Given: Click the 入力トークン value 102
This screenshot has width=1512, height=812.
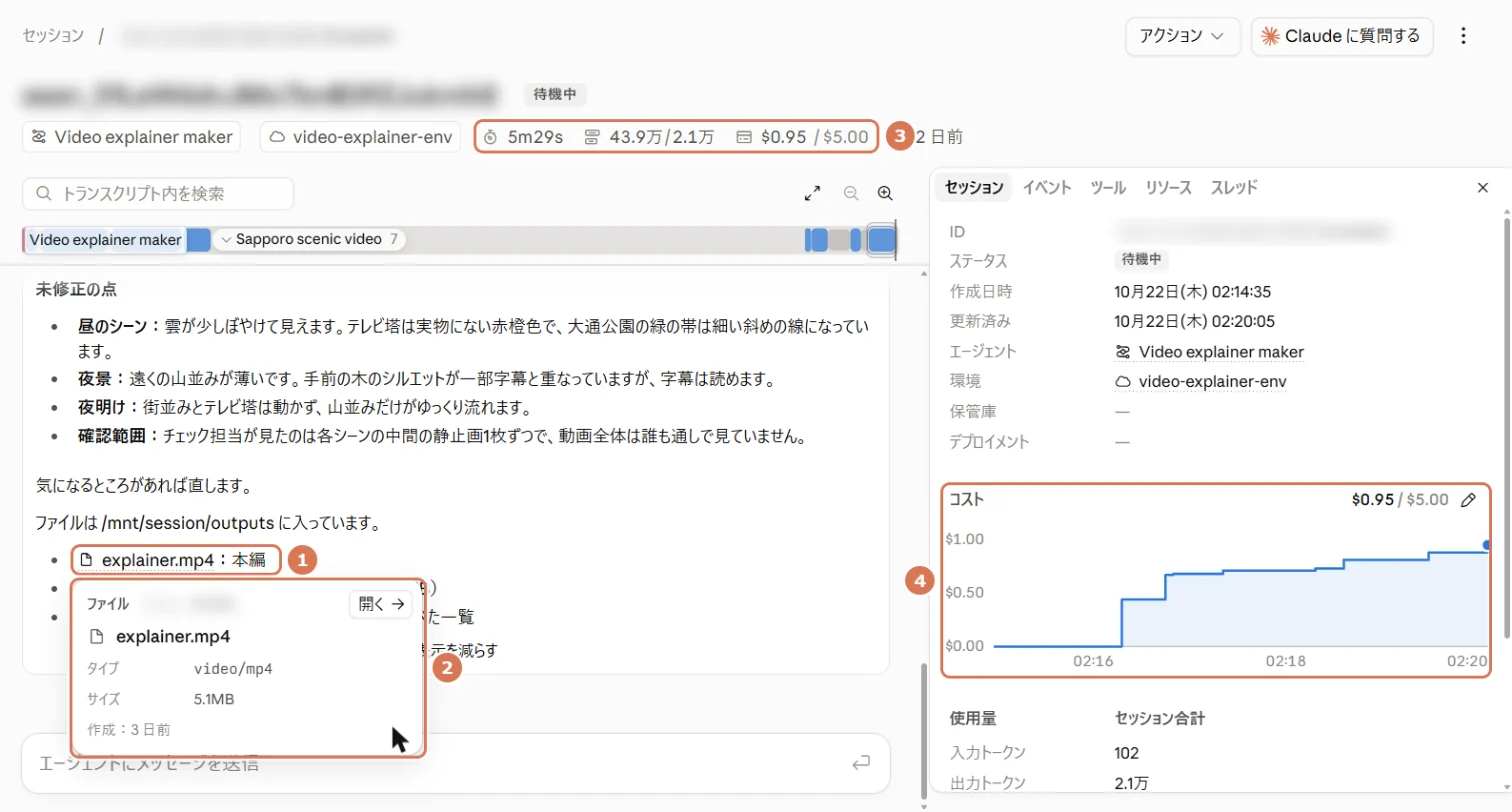Looking at the screenshot, I should click(x=1127, y=753).
